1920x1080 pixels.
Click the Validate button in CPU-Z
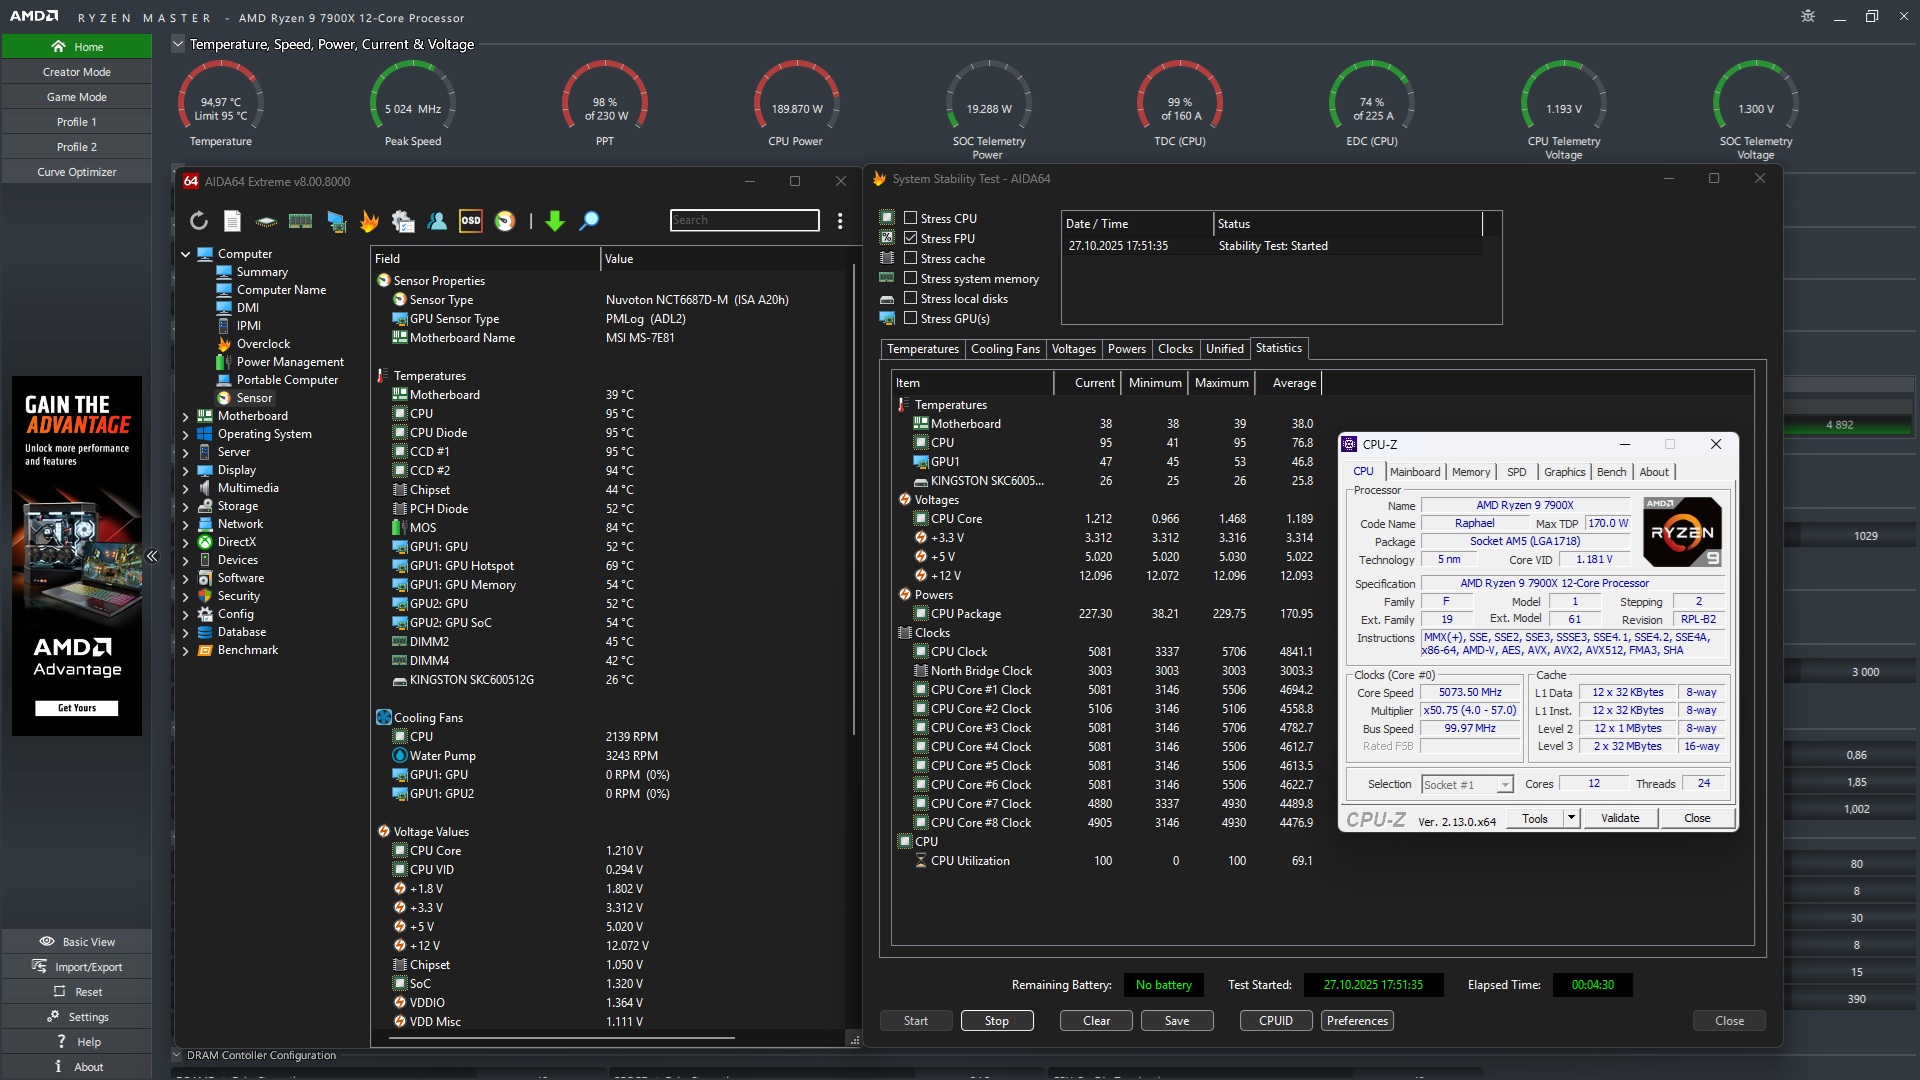click(x=1619, y=818)
